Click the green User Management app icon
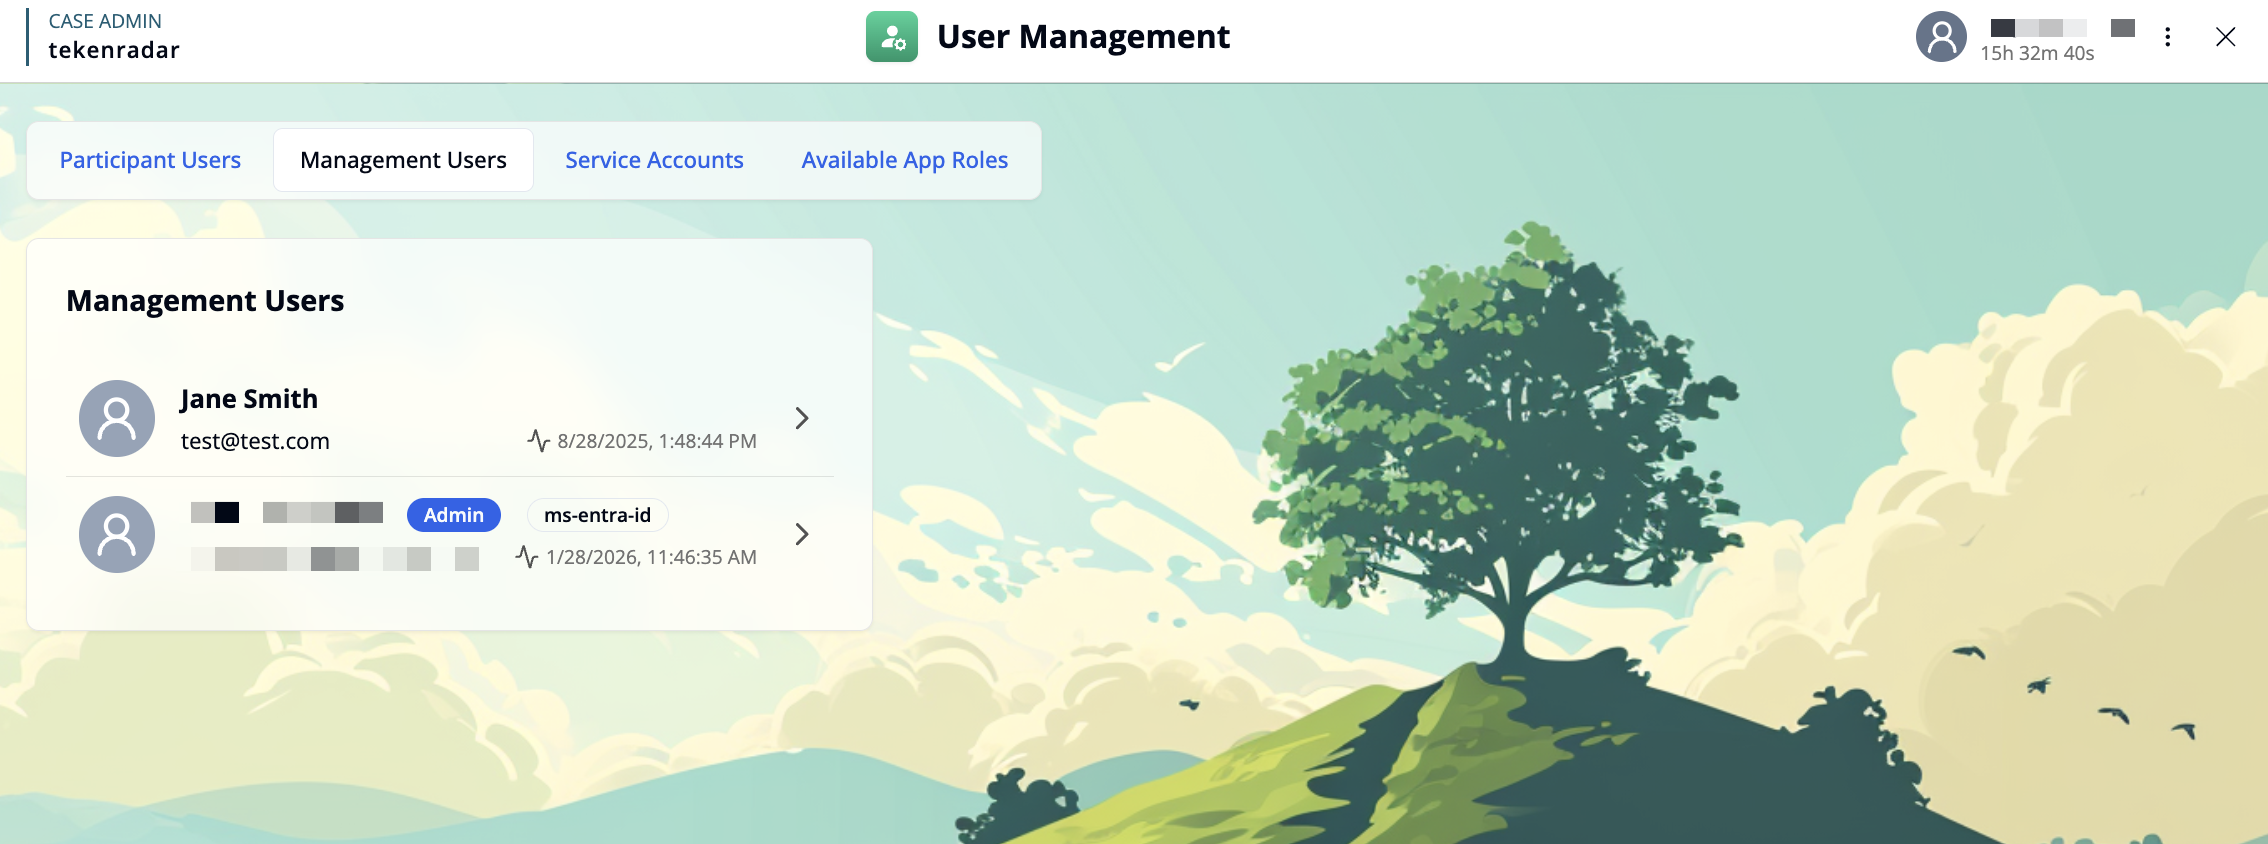The width and height of the screenshot is (2268, 844). click(892, 37)
